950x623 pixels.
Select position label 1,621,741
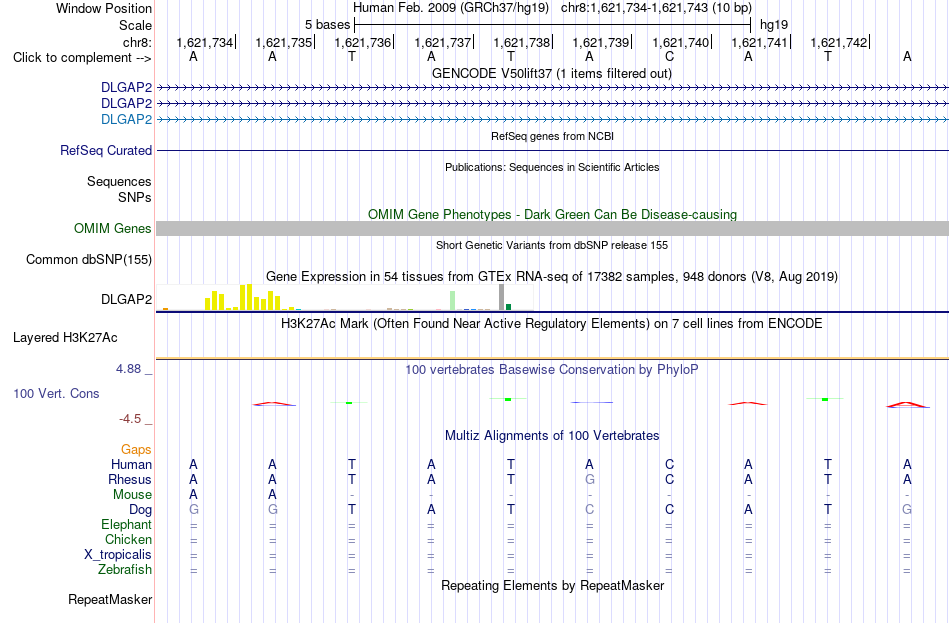click(759, 42)
